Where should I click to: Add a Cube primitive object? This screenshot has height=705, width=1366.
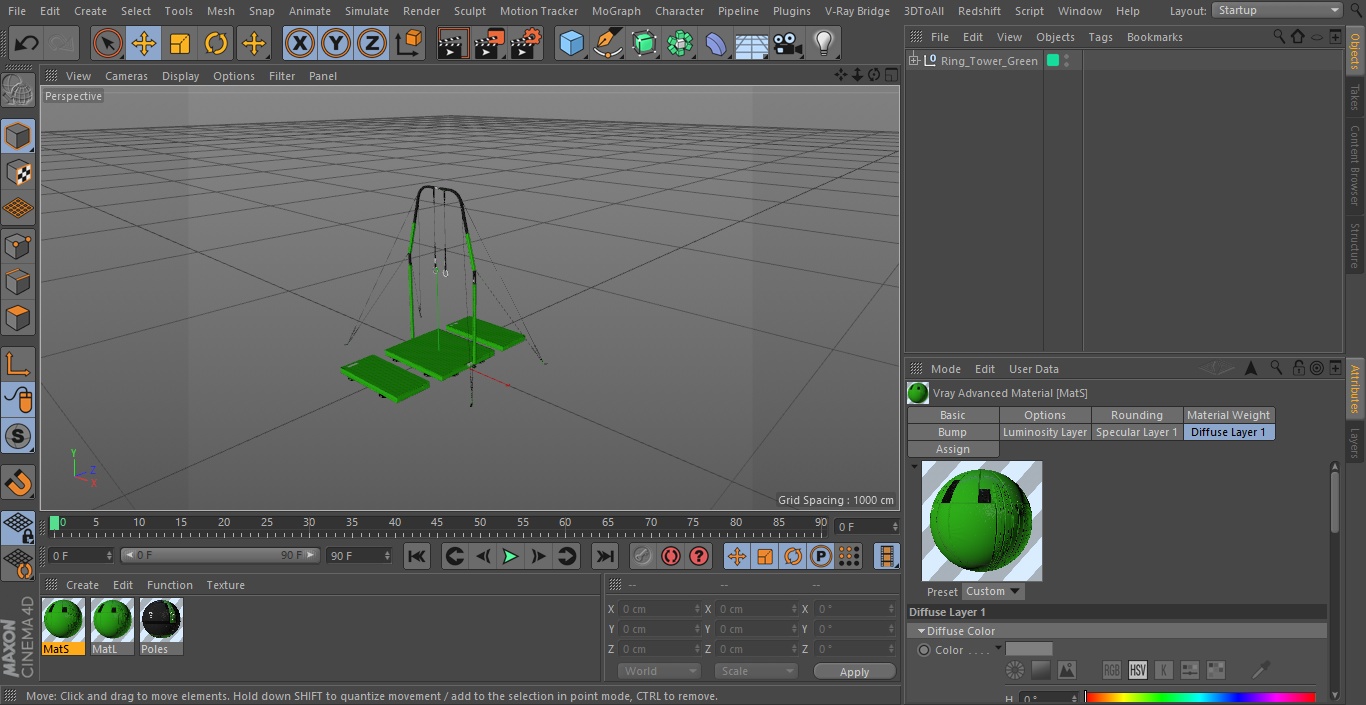(571, 44)
